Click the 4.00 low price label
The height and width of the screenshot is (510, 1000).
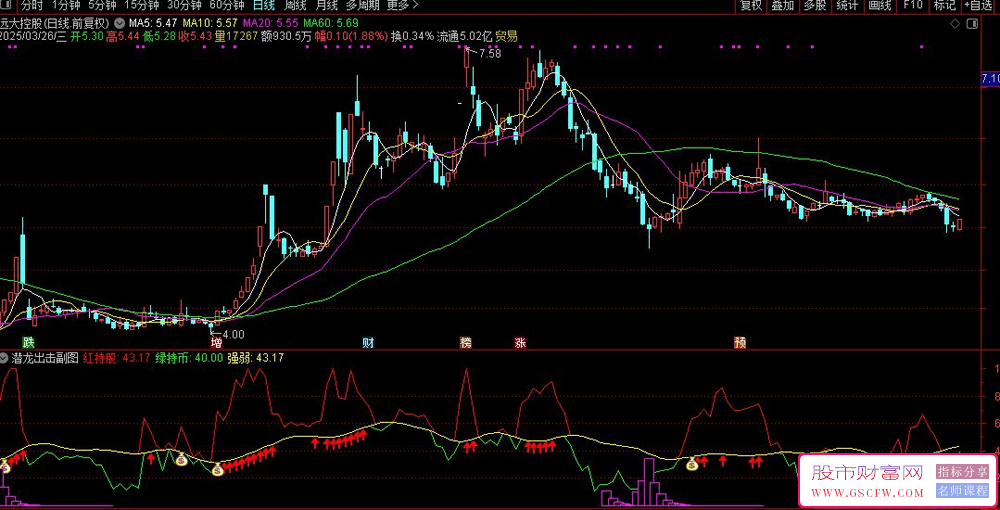coord(233,333)
